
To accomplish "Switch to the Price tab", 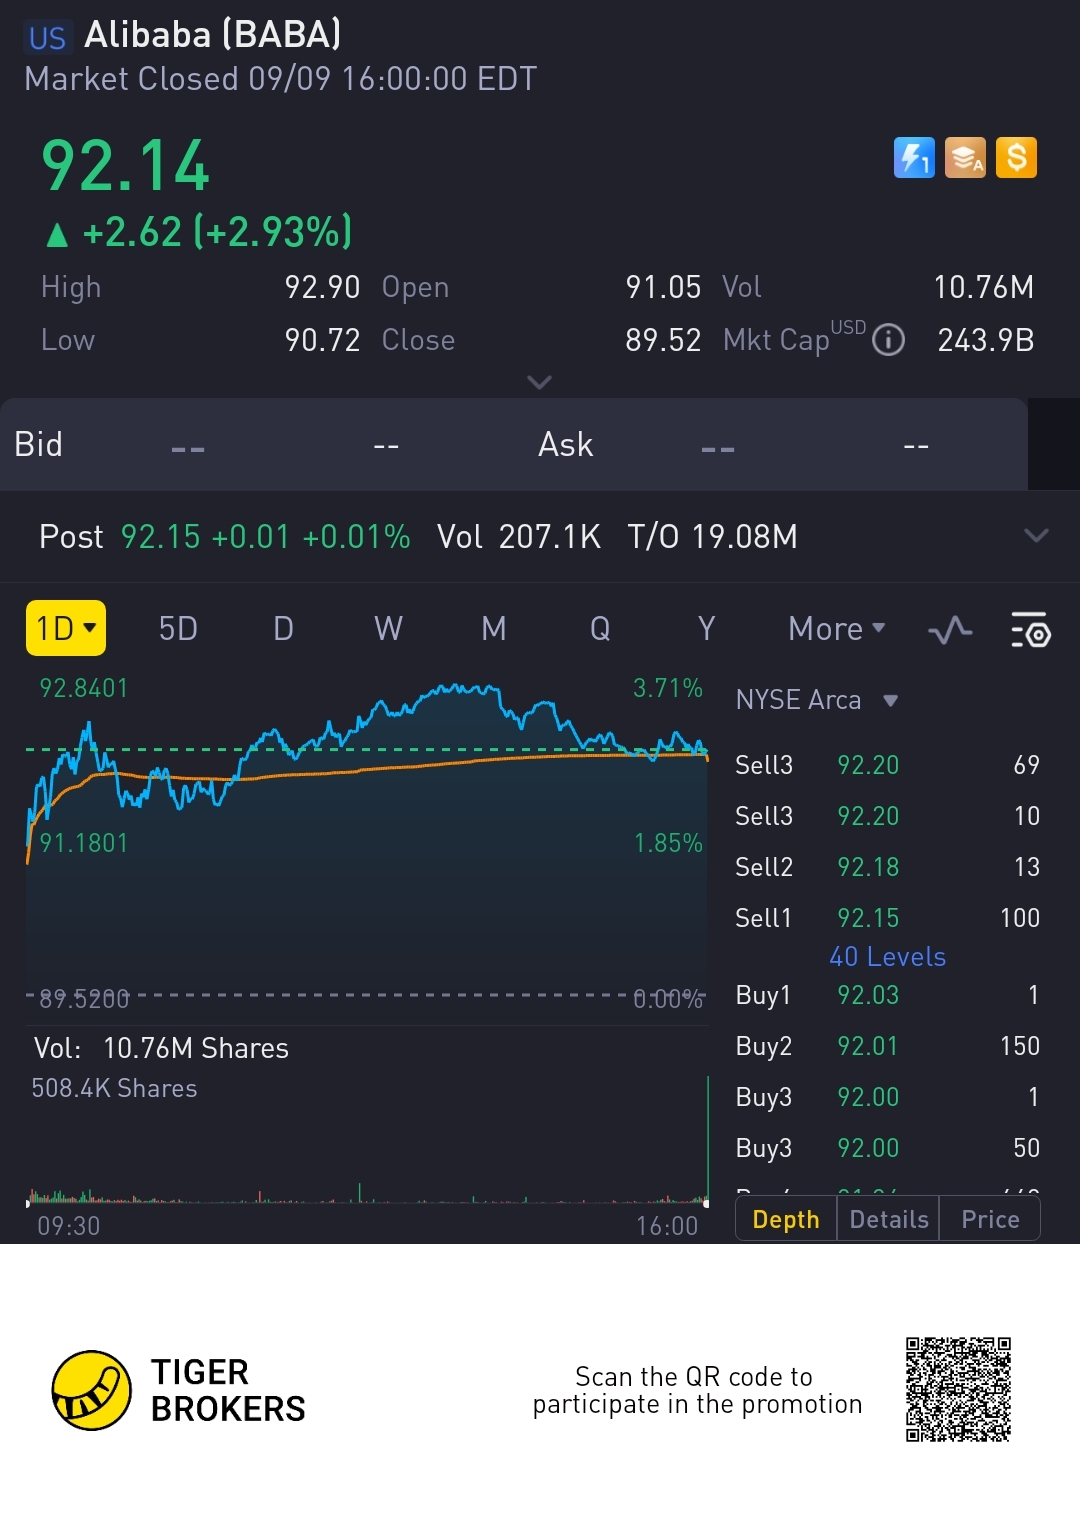I will pos(990,1219).
